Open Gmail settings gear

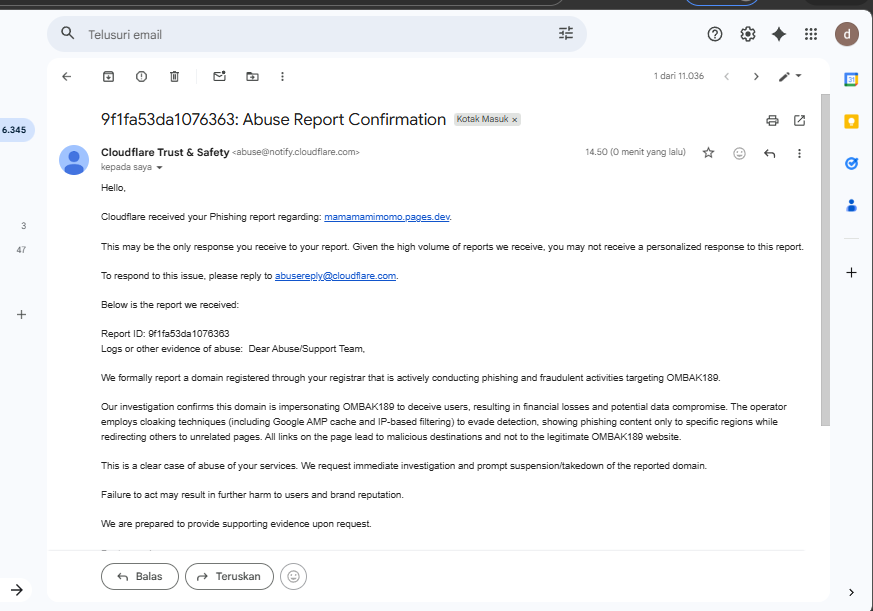click(747, 35)
